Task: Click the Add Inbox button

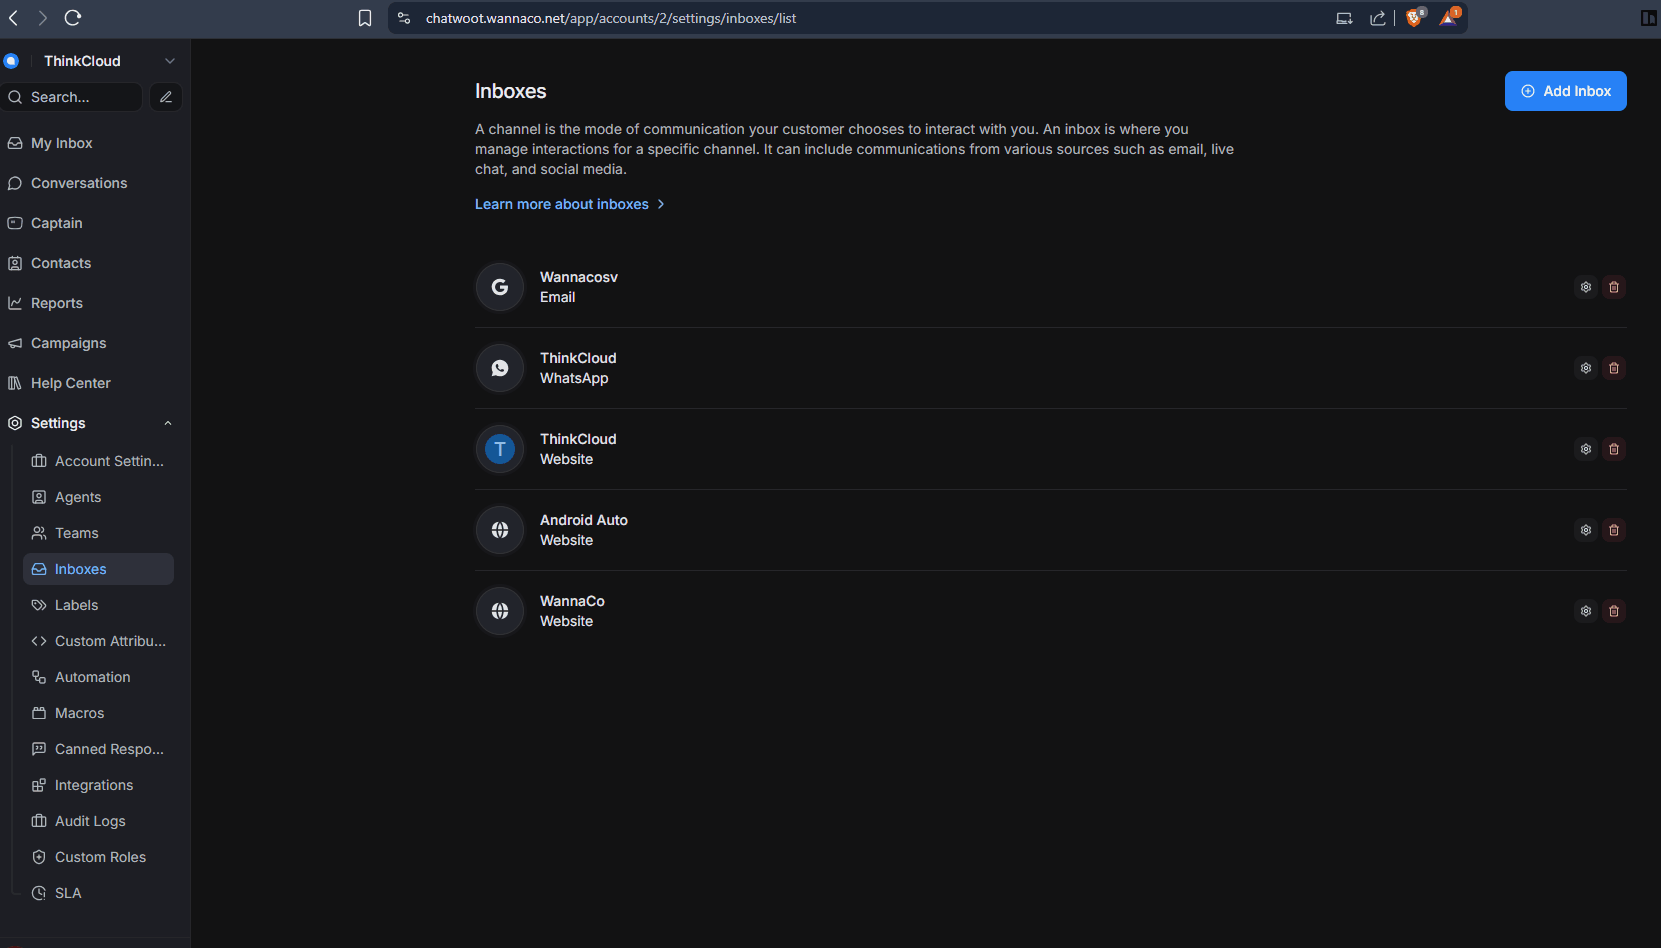Action: pos(1565,91)
